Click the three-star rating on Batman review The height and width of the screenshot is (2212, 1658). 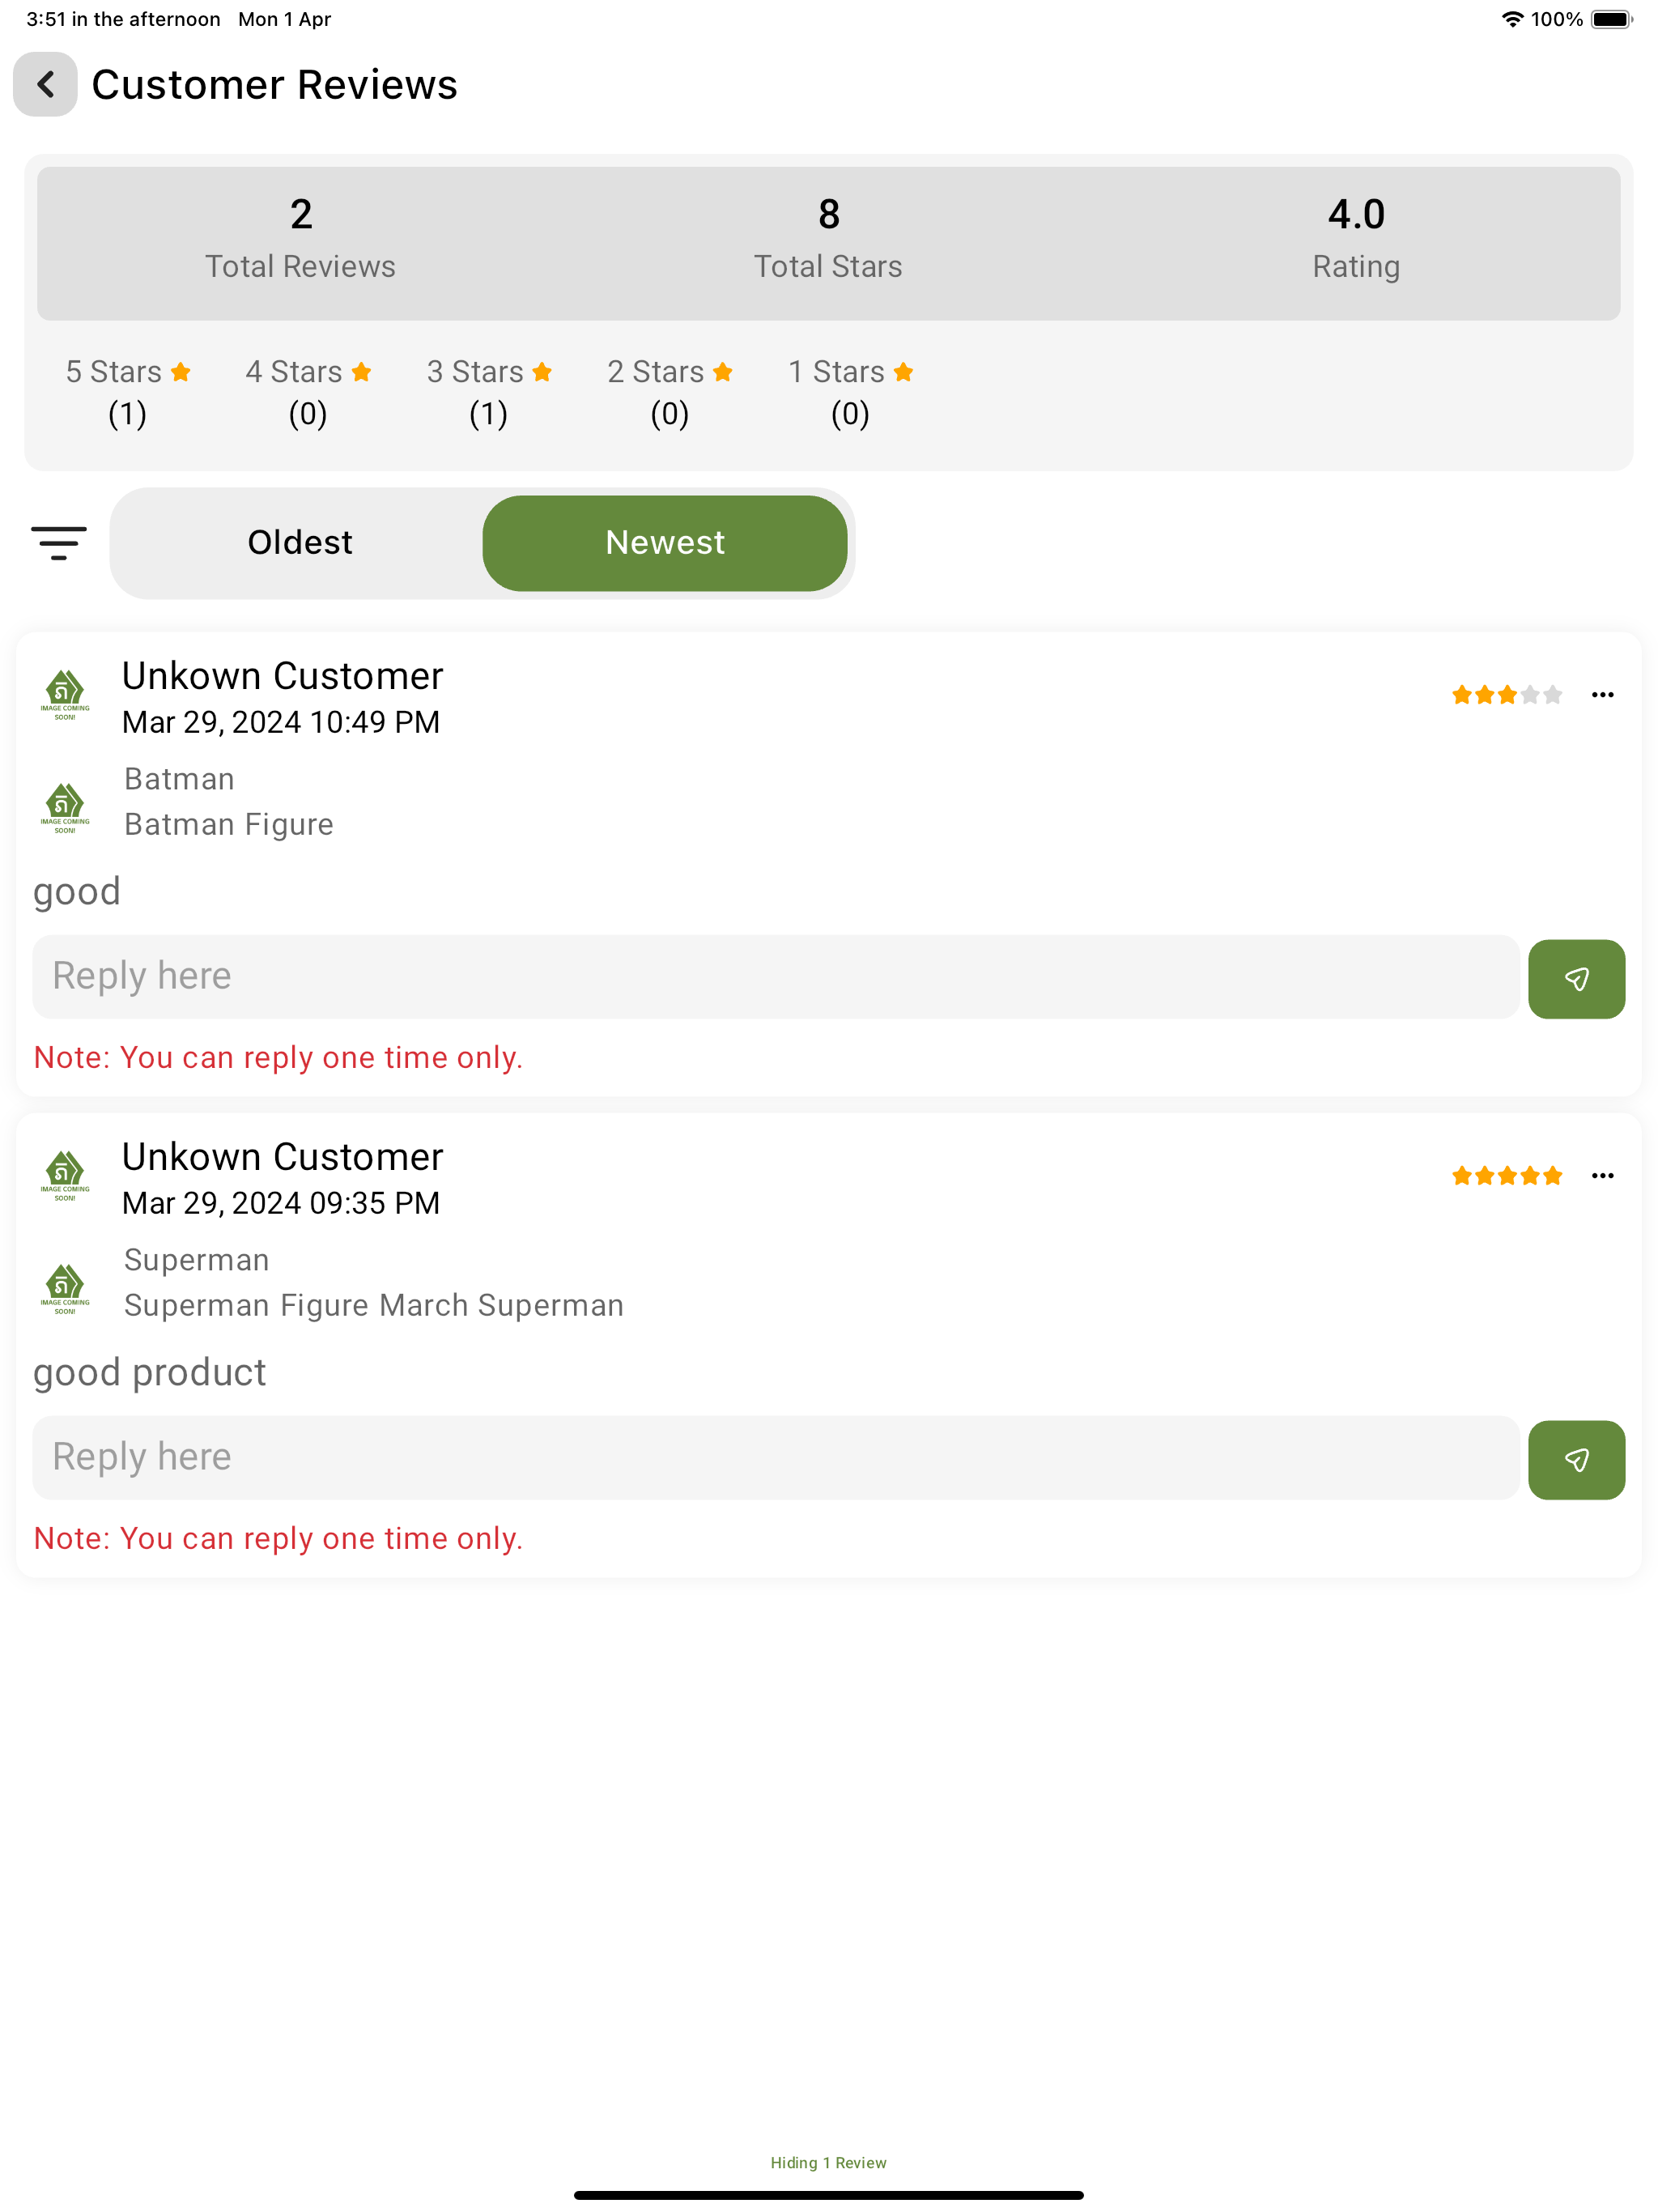click(1506, 695)
